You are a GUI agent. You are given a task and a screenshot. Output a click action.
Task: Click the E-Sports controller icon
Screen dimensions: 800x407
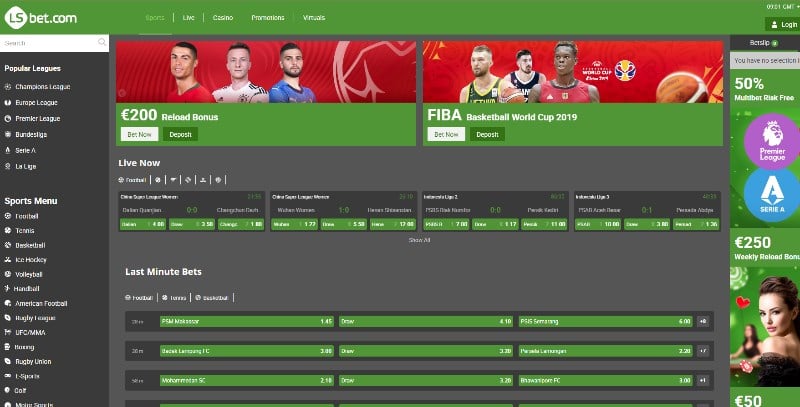tap(8, 376)
